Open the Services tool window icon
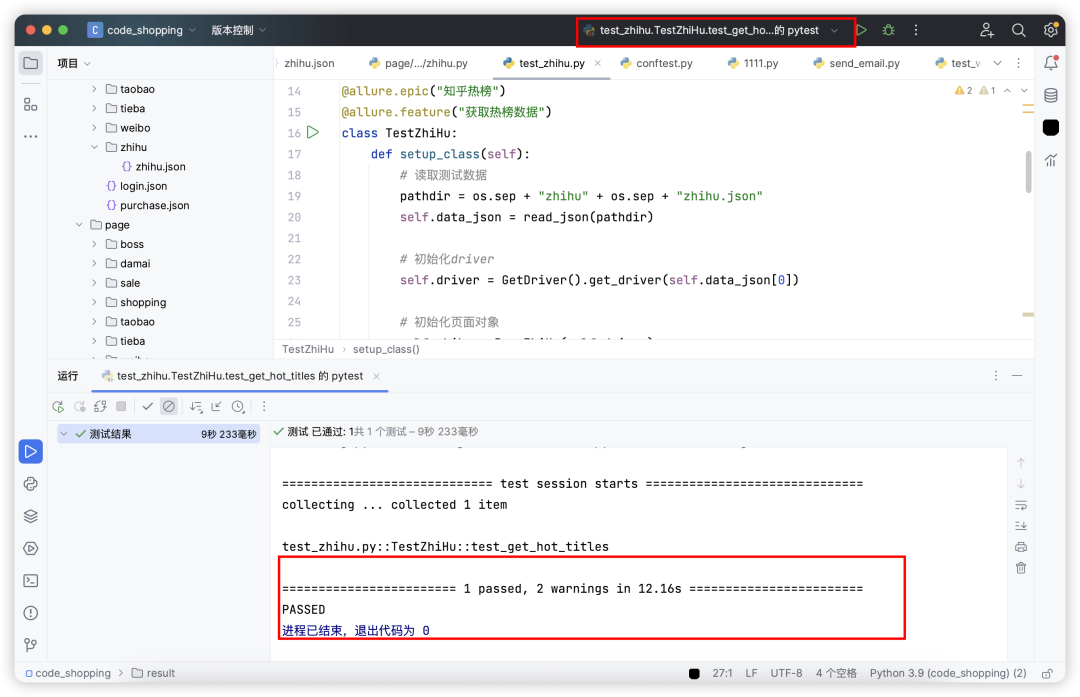 [30, 549]
